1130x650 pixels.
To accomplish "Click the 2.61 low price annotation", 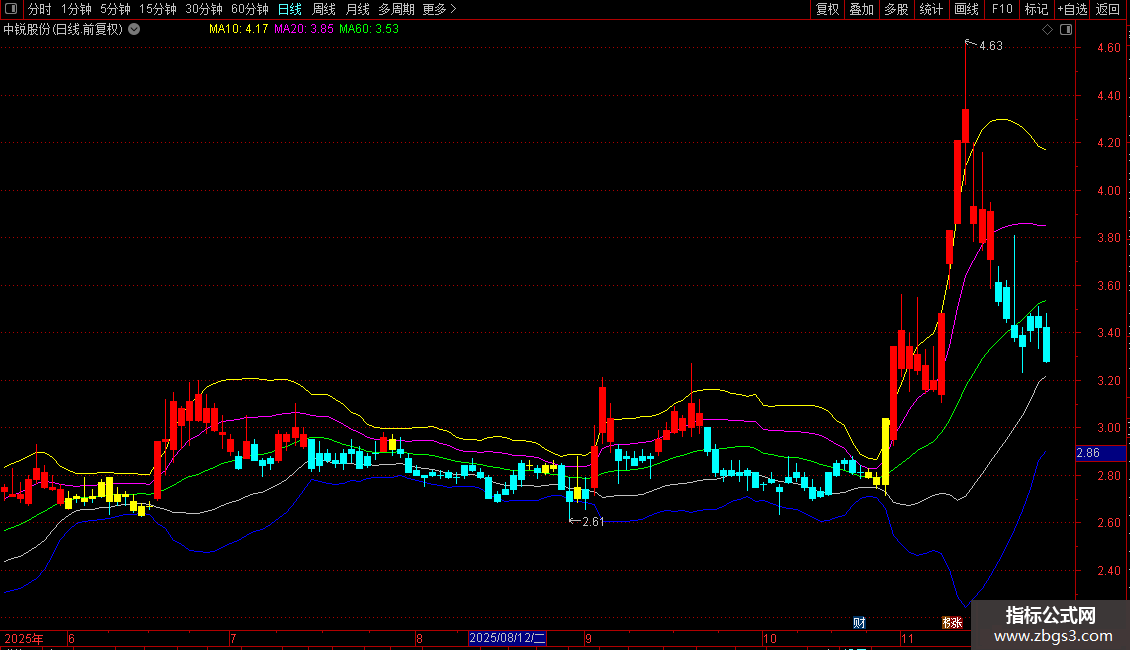I will pyautogui.click(x=593, y=522).
